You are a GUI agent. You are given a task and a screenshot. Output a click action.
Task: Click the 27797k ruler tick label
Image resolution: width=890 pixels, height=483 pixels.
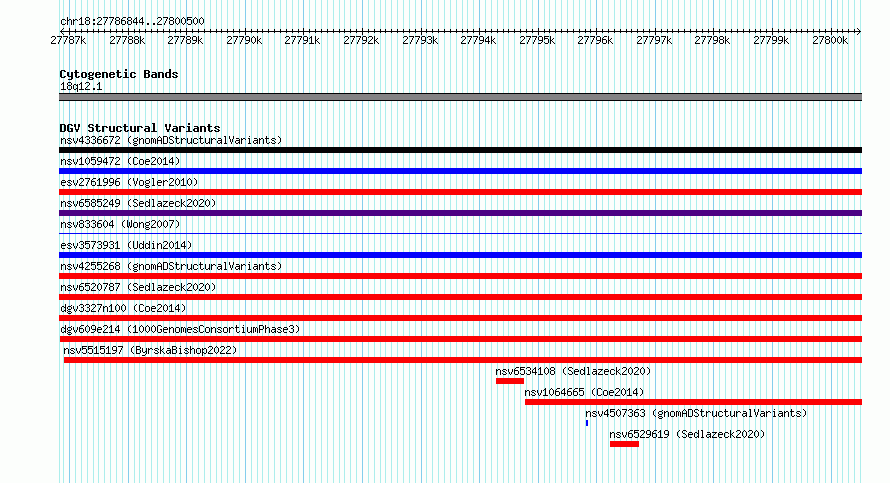pyautogui.click(x=654, y=40)
